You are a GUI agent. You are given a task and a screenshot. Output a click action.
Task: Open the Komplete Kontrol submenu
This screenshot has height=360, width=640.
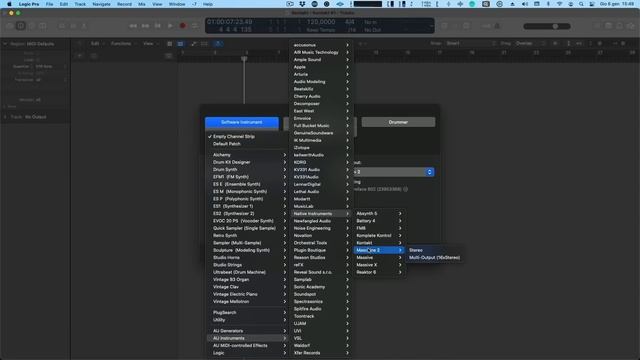click(x=379, y=236)
